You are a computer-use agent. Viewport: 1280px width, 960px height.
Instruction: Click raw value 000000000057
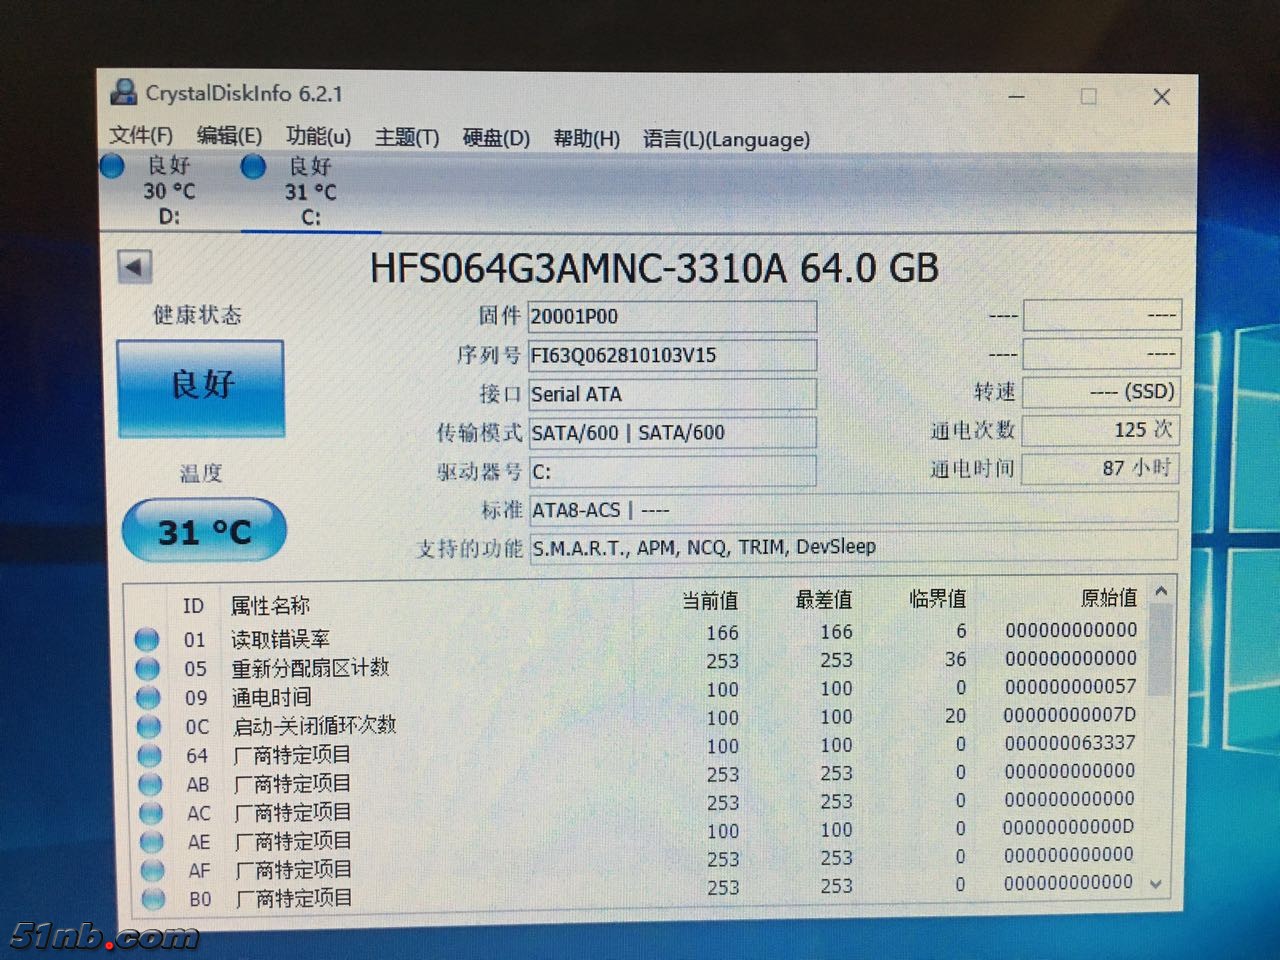coord(1070,687)
